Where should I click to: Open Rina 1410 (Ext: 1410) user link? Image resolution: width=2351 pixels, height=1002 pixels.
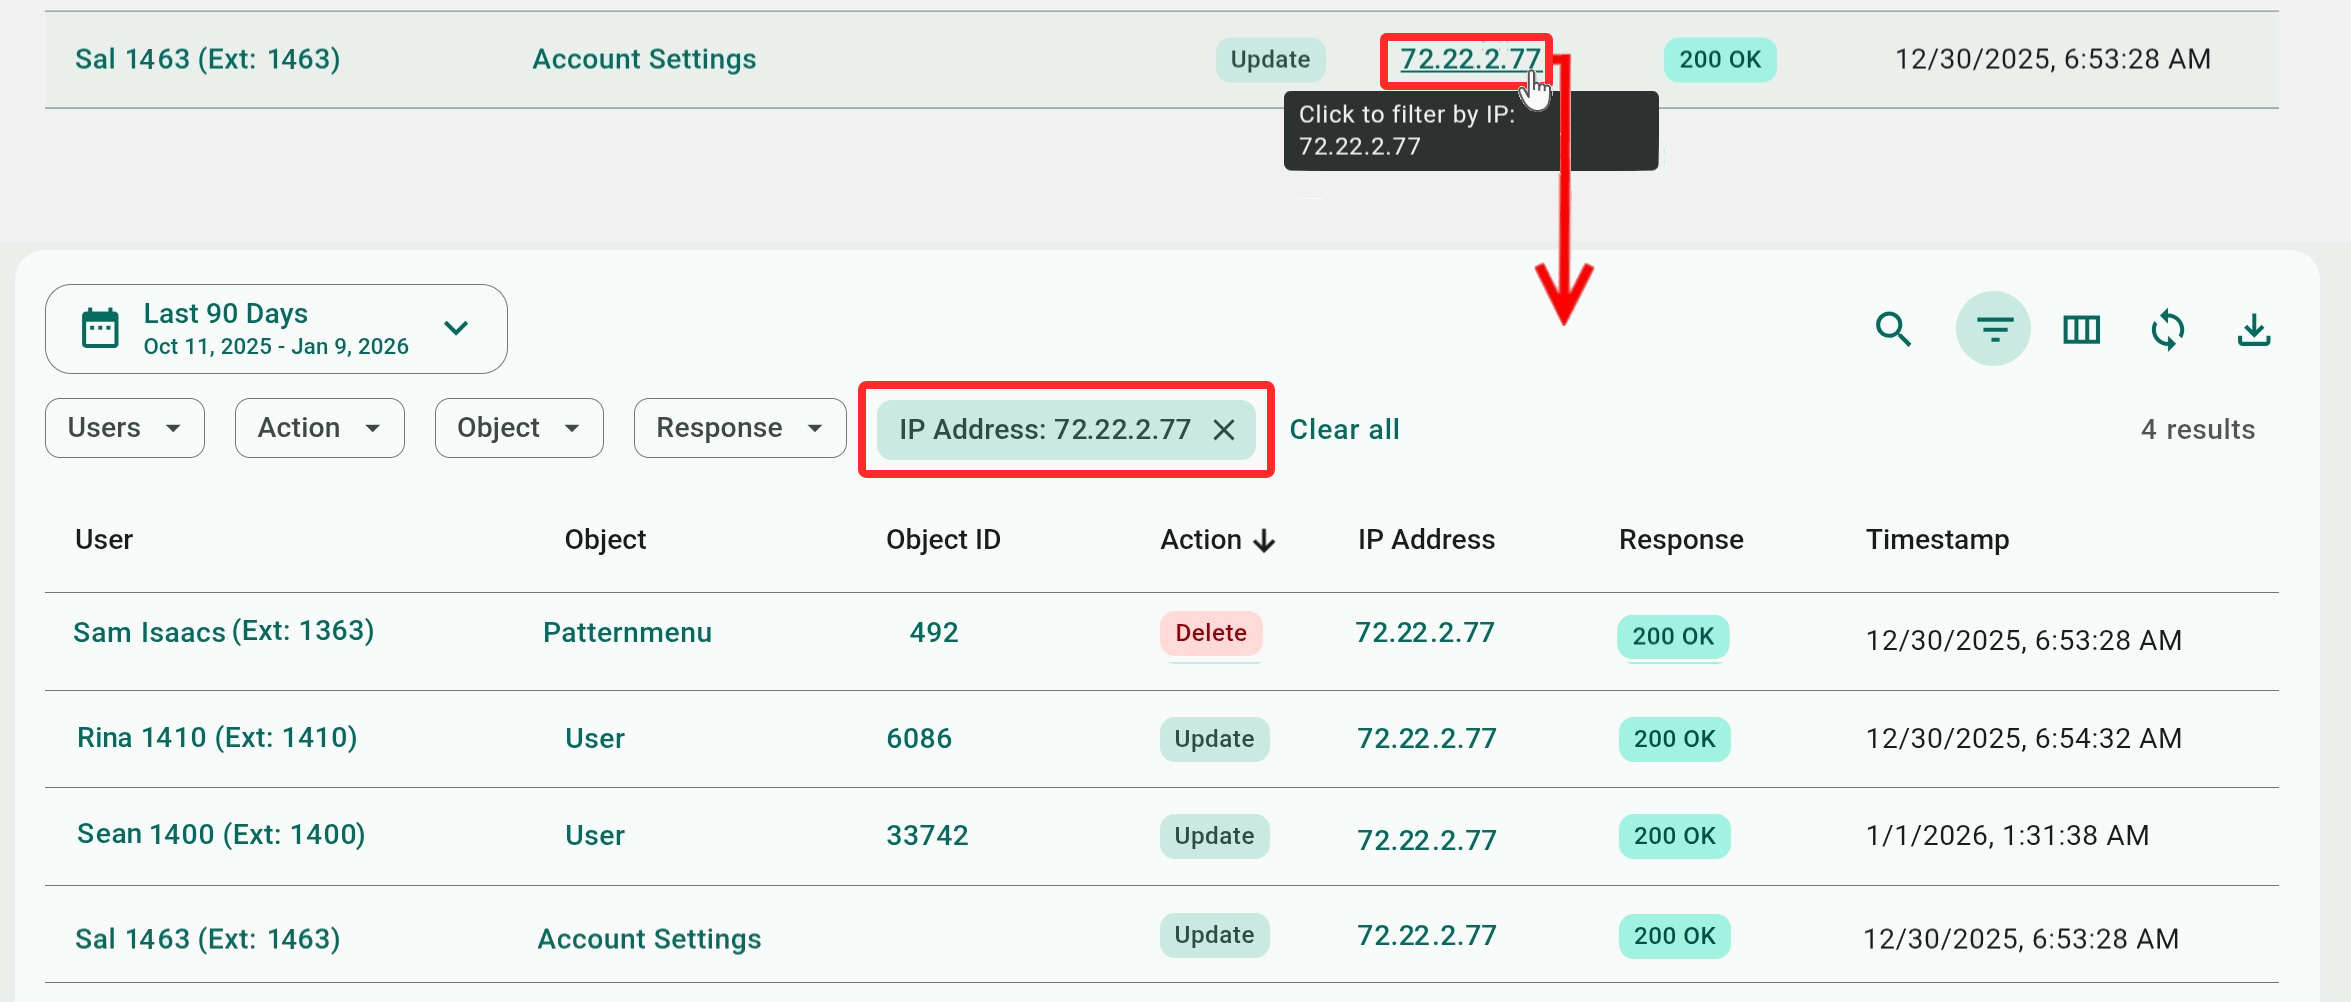click(217, 738)
